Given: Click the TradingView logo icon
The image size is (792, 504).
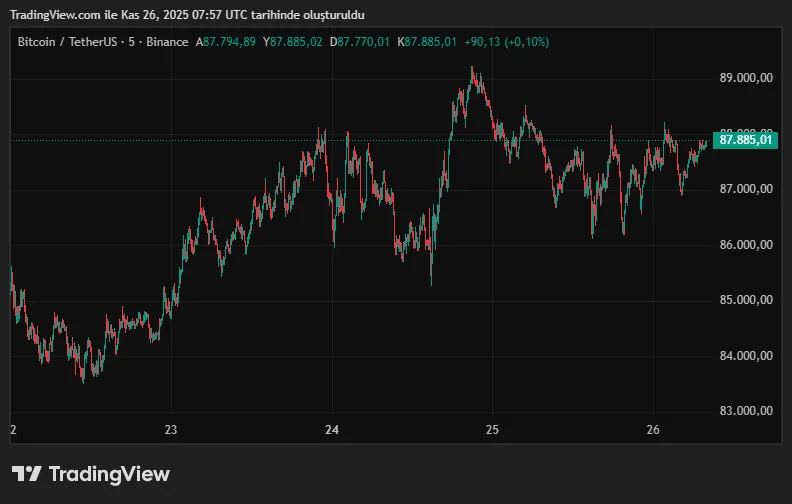Looking at the screenshot, I should 27,474.
